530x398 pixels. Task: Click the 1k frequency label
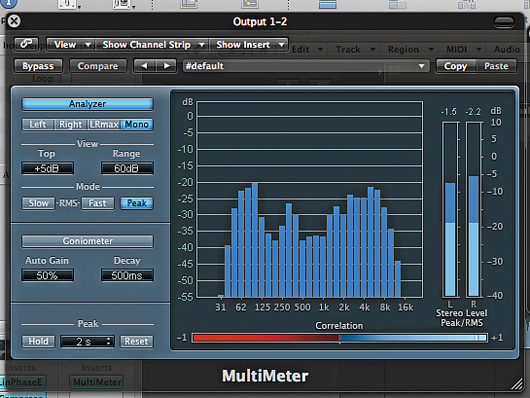(324, 307)
